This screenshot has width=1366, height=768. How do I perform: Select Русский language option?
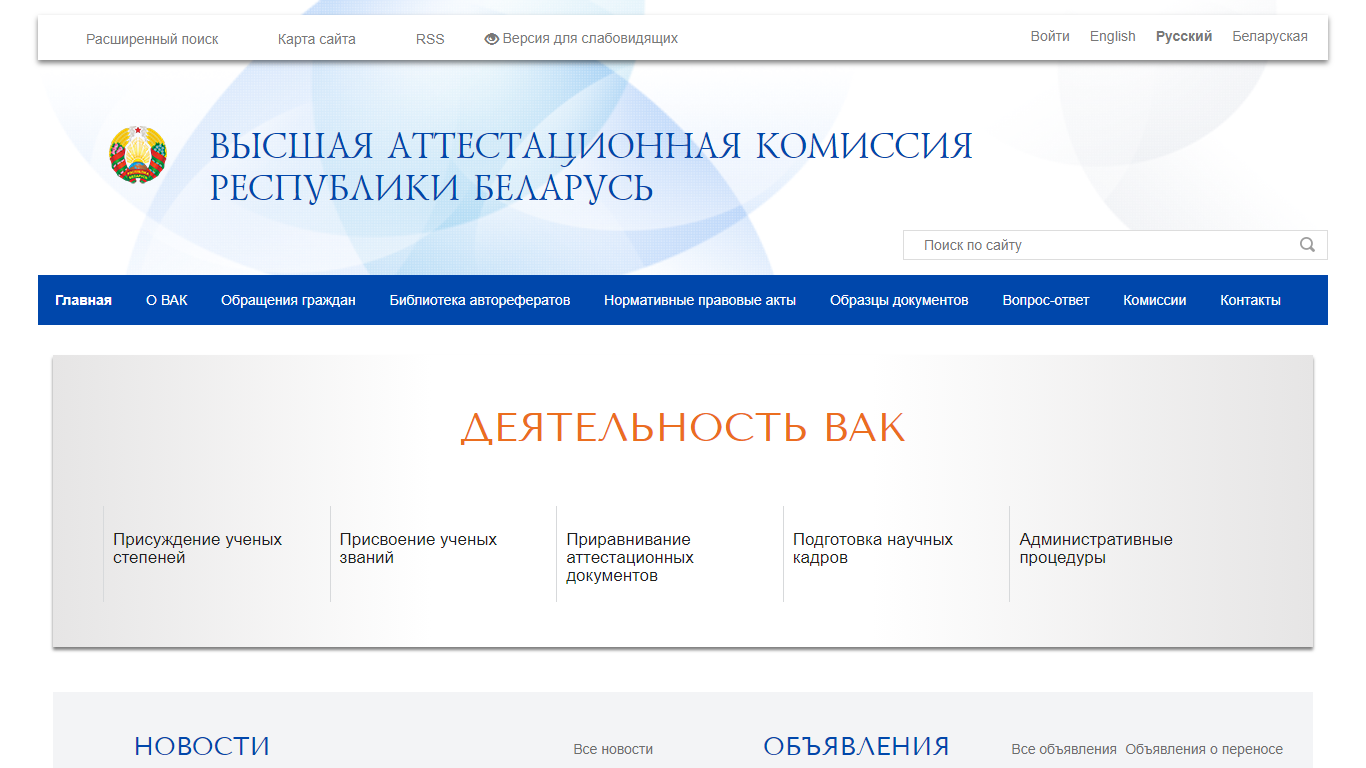[x=1184, y=36]
